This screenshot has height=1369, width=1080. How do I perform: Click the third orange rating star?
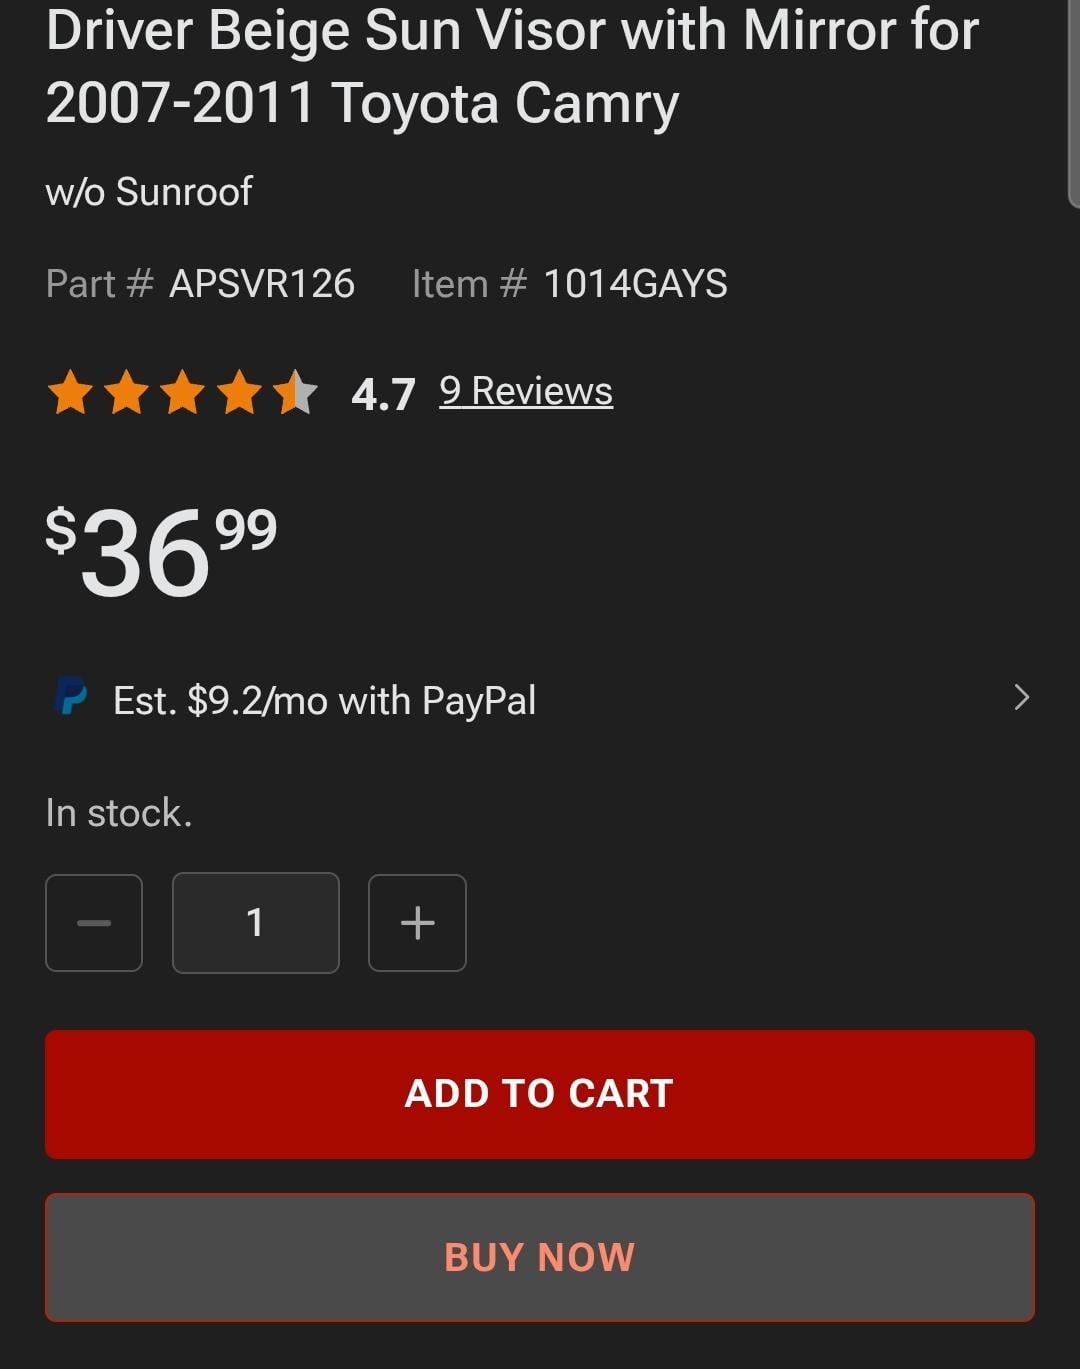[183, 392]
